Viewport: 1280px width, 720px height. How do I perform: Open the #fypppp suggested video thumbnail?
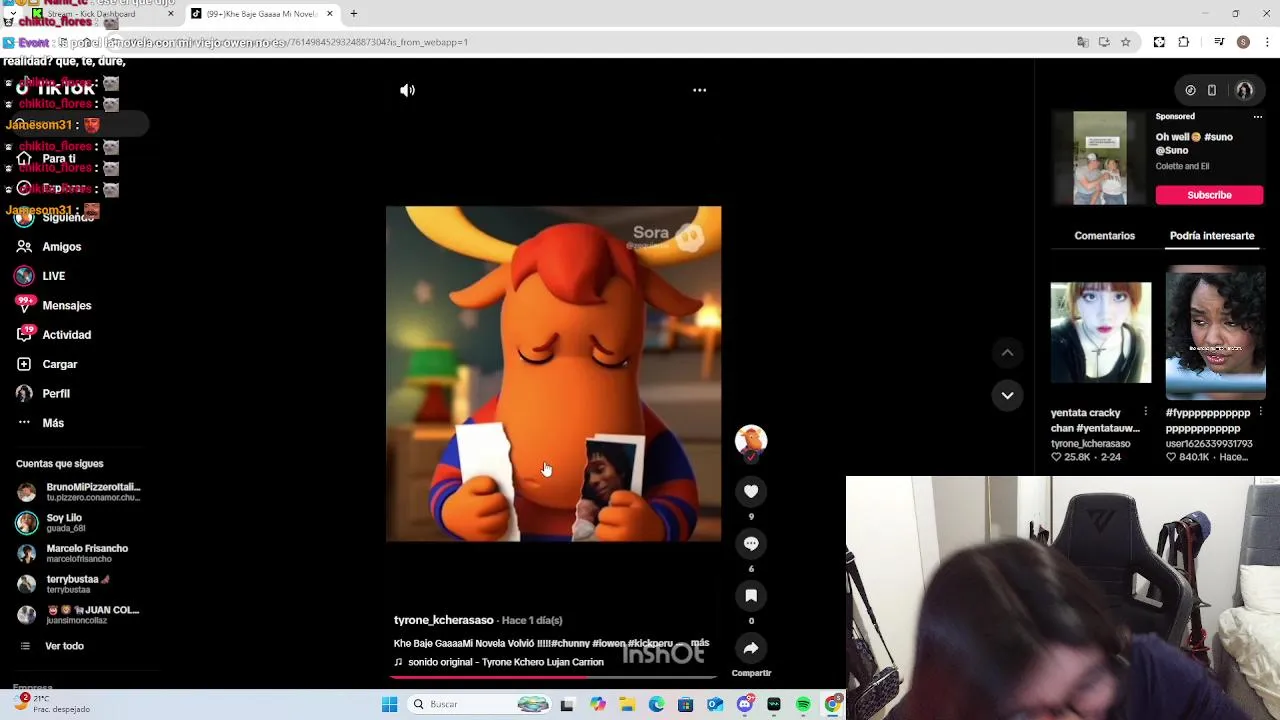(x=1215, y=332)
